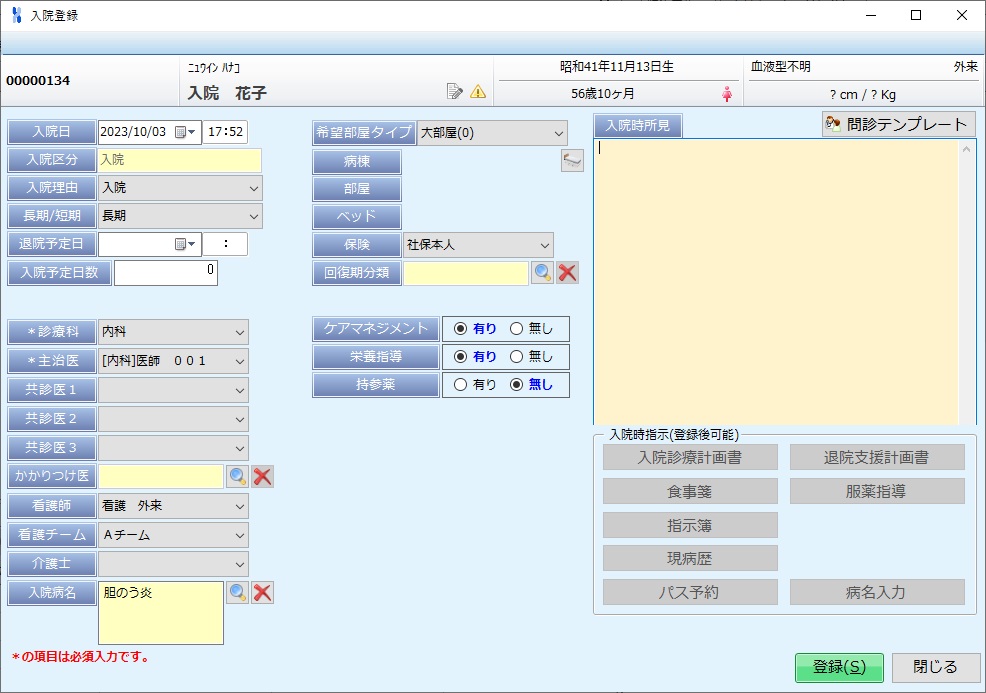The width and height of the screenshot is (986, 693).
Task: Open the 希望部屋タイプ dropdown
Action: pyautogui.click(x=557, y=132)
